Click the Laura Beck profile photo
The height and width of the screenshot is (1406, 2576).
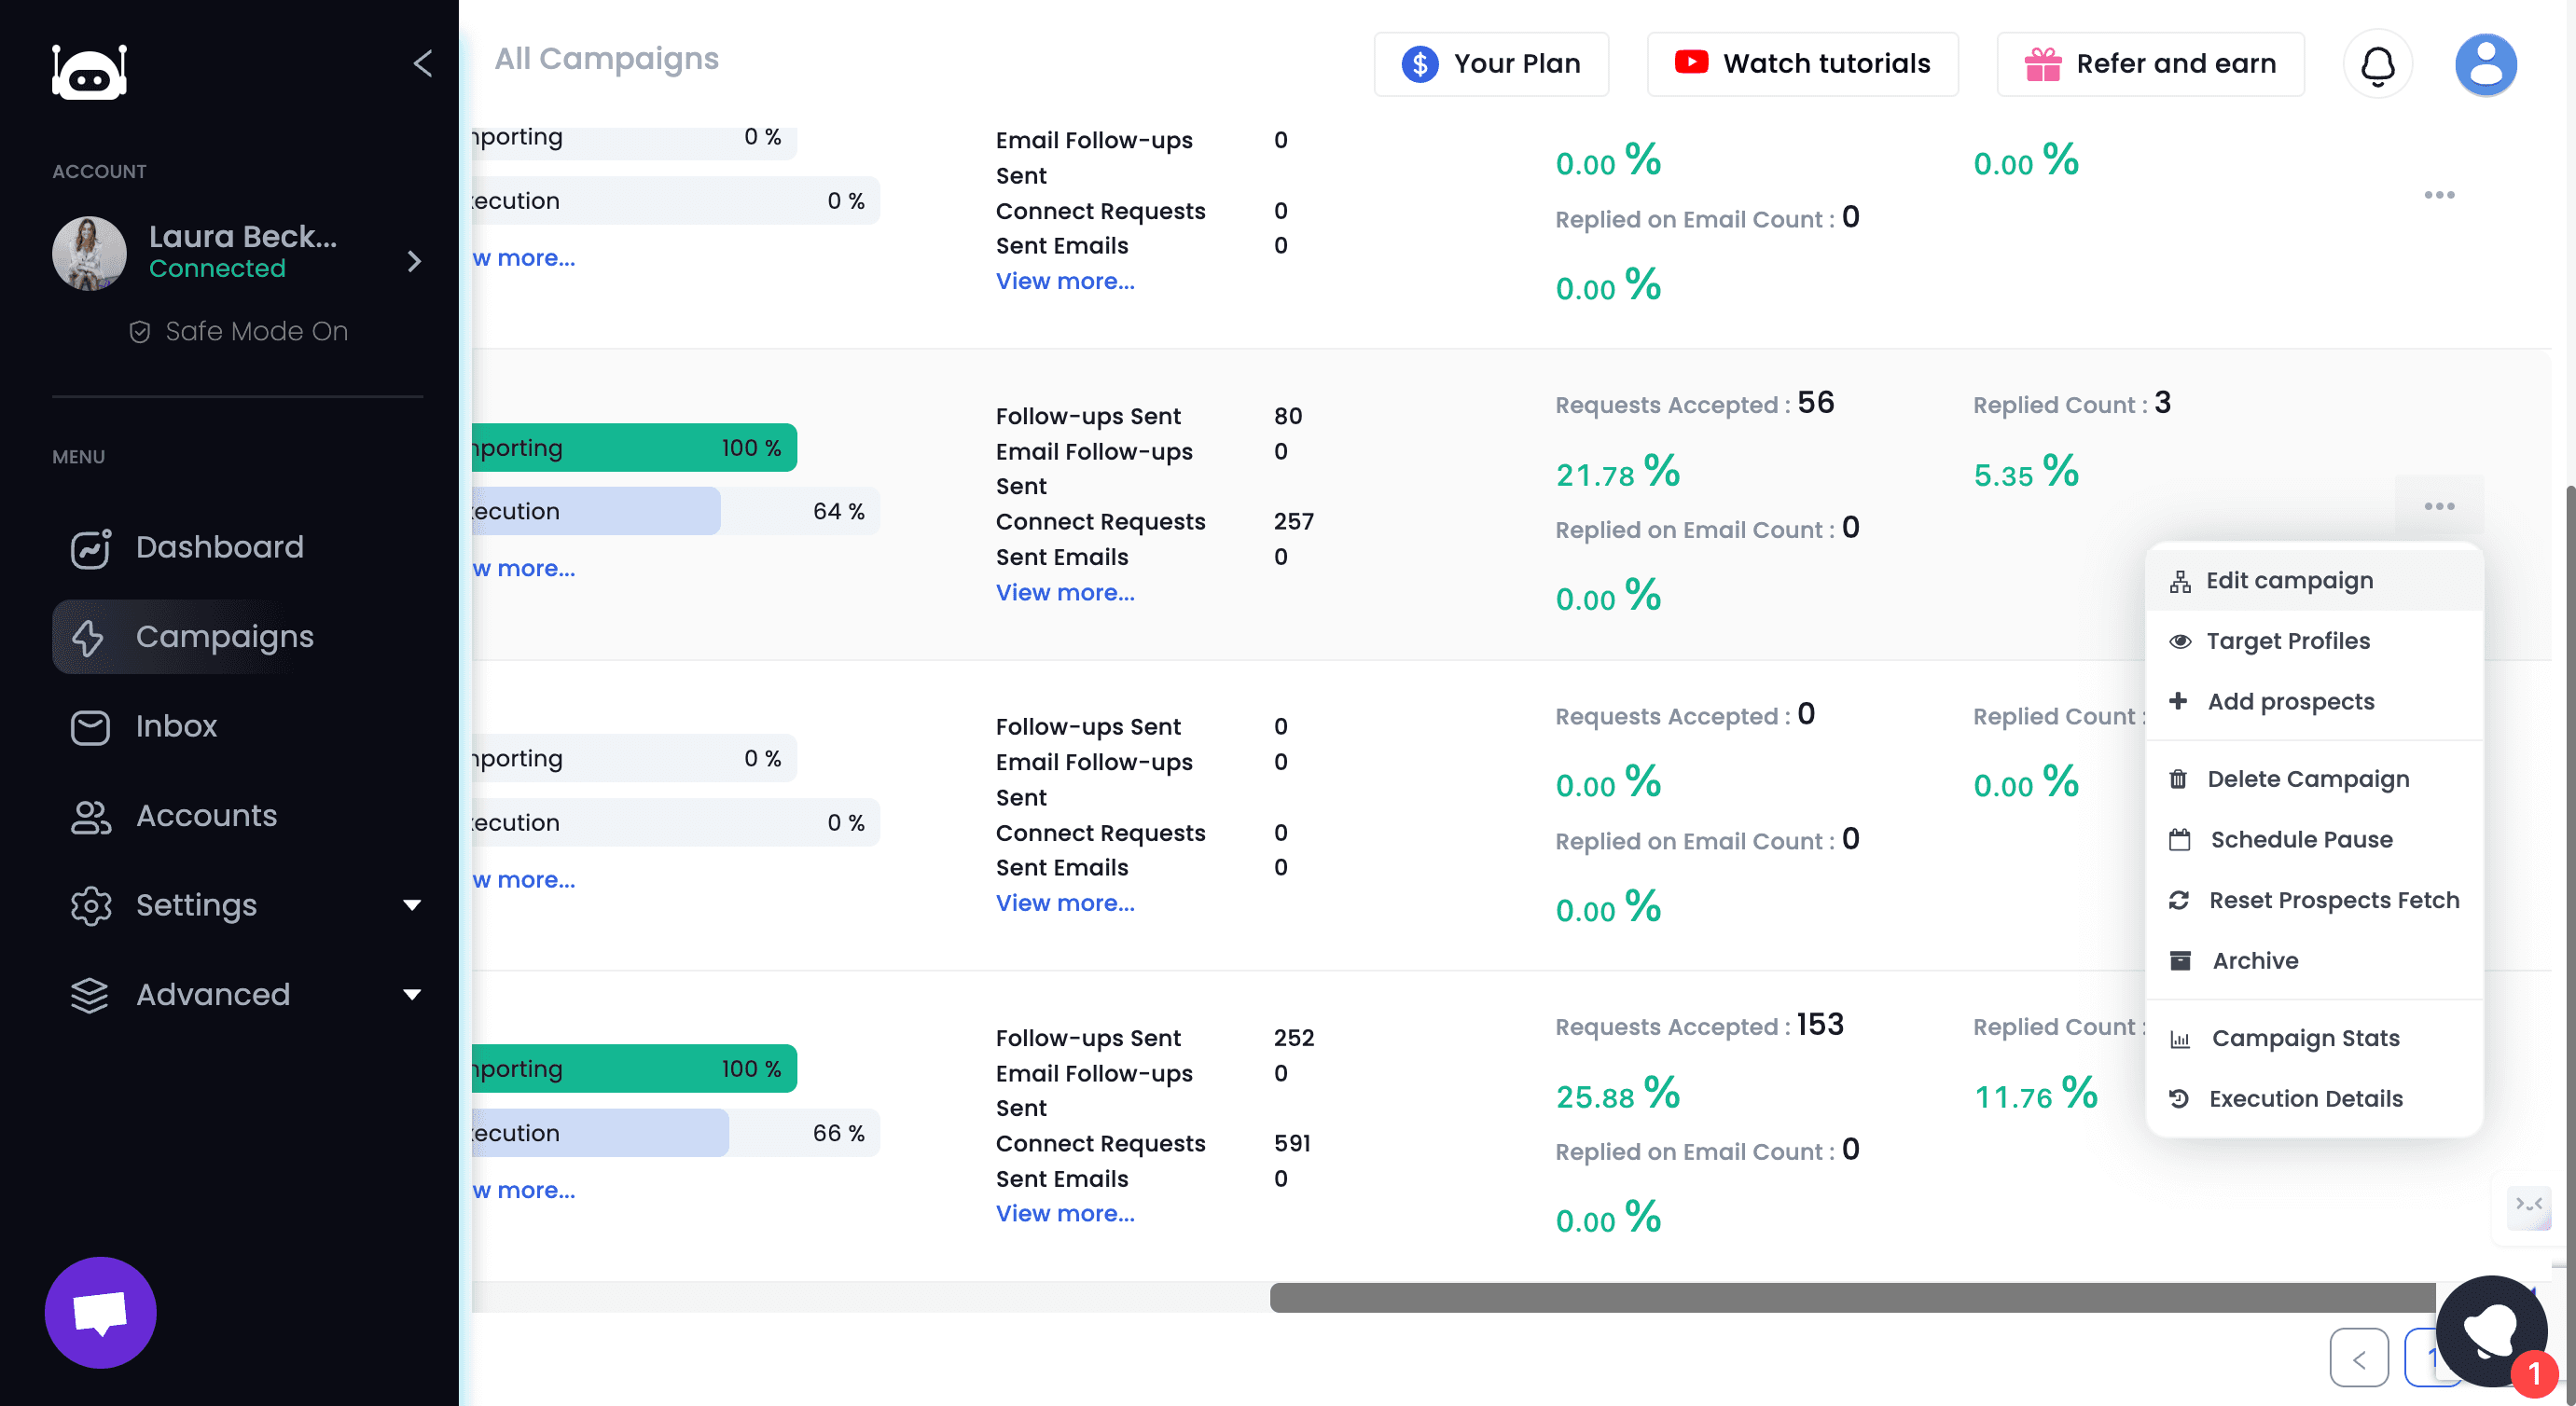pyautogui.click(x=89, y=254)
